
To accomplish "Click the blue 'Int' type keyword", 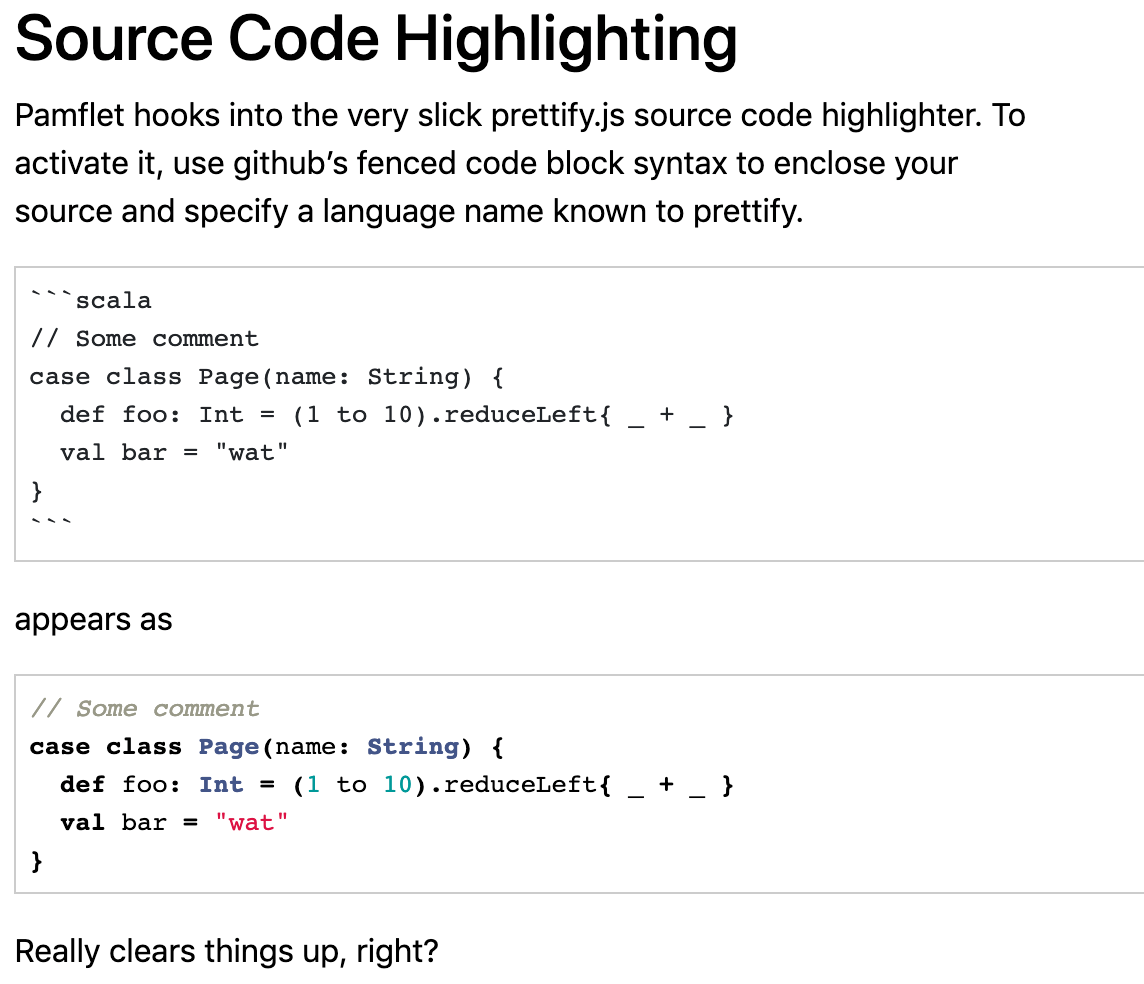I will 221,784.
